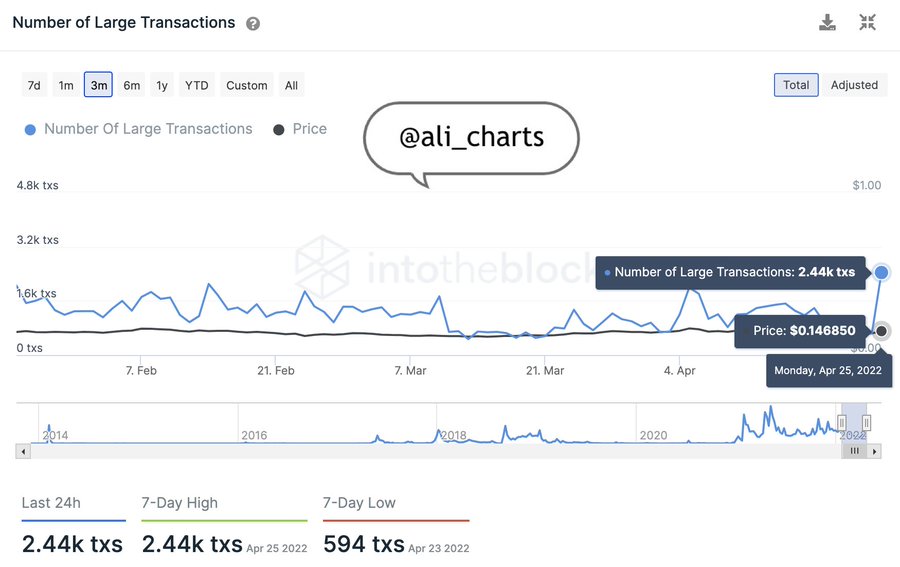This screenshot has height=567, width=900.
Task: Click the black price point marker
Action: coord(881,331)
